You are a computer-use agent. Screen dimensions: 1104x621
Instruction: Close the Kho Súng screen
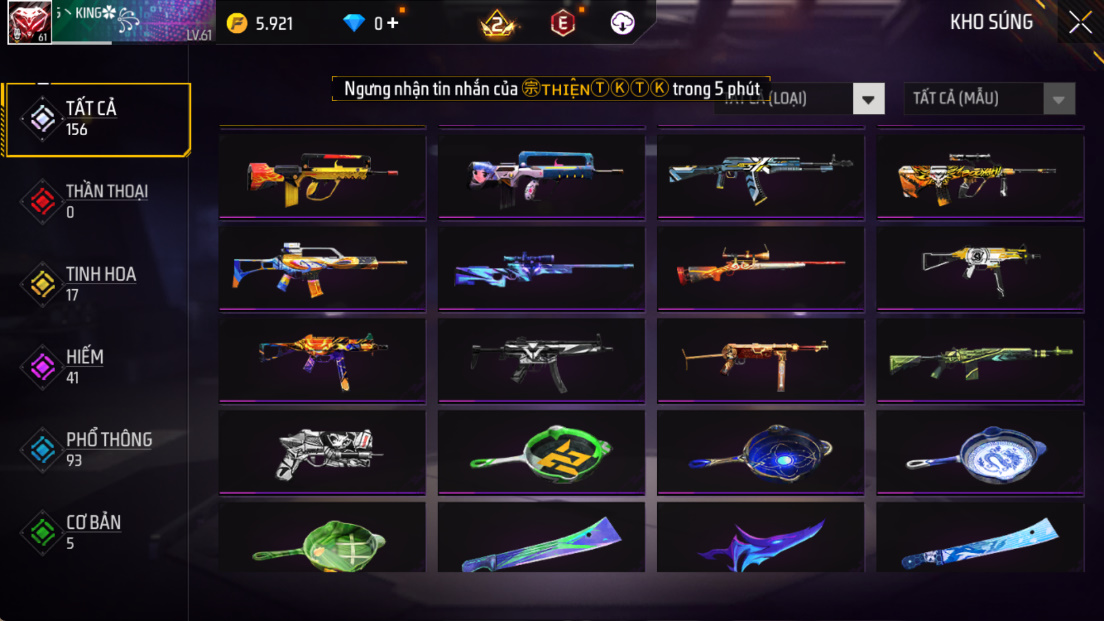[x=1080, y=23]
